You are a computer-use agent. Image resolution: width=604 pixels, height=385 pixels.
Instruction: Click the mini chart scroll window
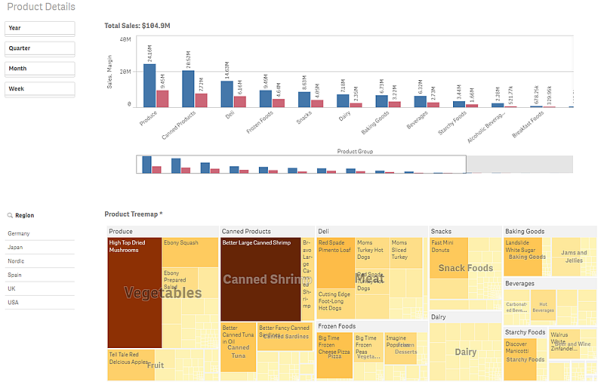point(301,165)
